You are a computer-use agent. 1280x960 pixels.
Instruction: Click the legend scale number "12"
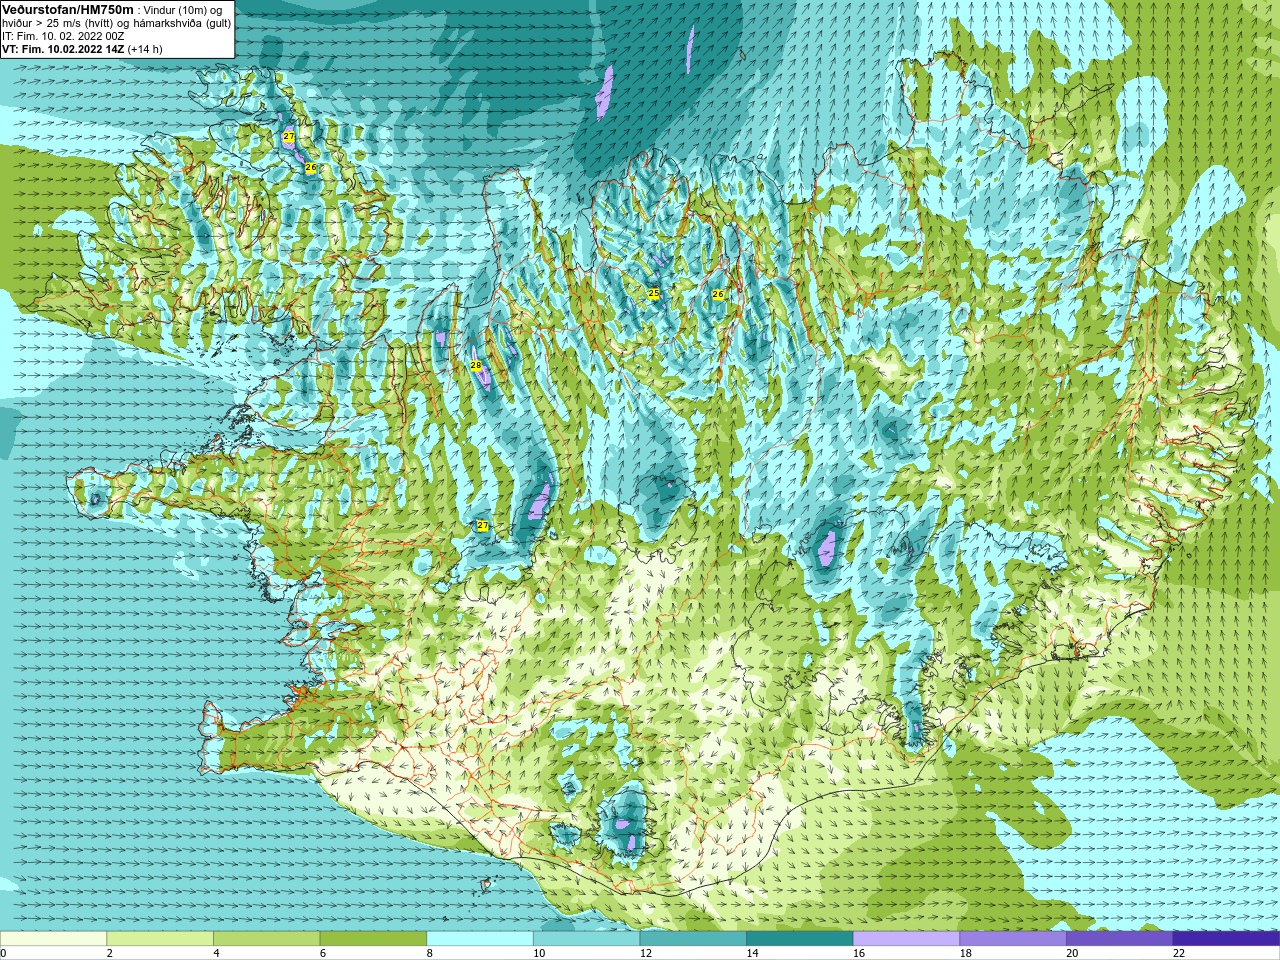[x=646, y=953]
